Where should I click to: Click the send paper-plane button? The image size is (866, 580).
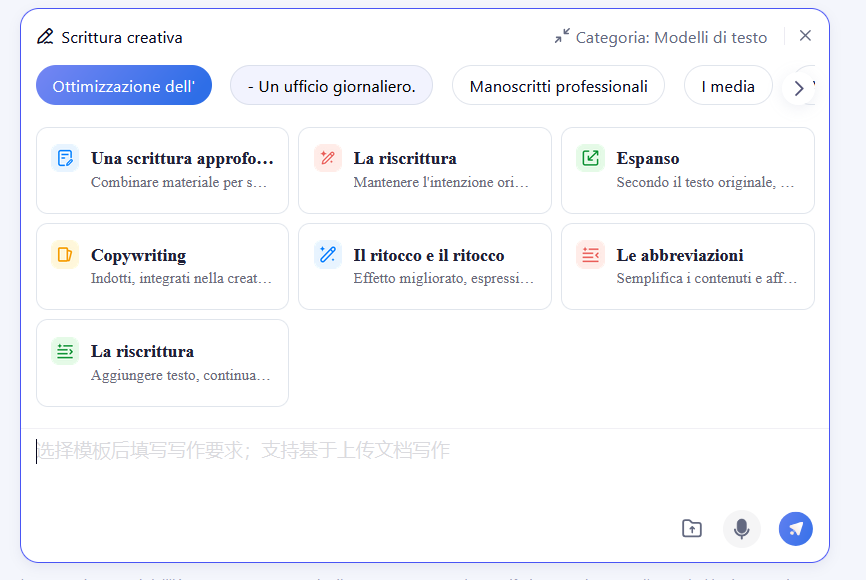pos(795,528)
